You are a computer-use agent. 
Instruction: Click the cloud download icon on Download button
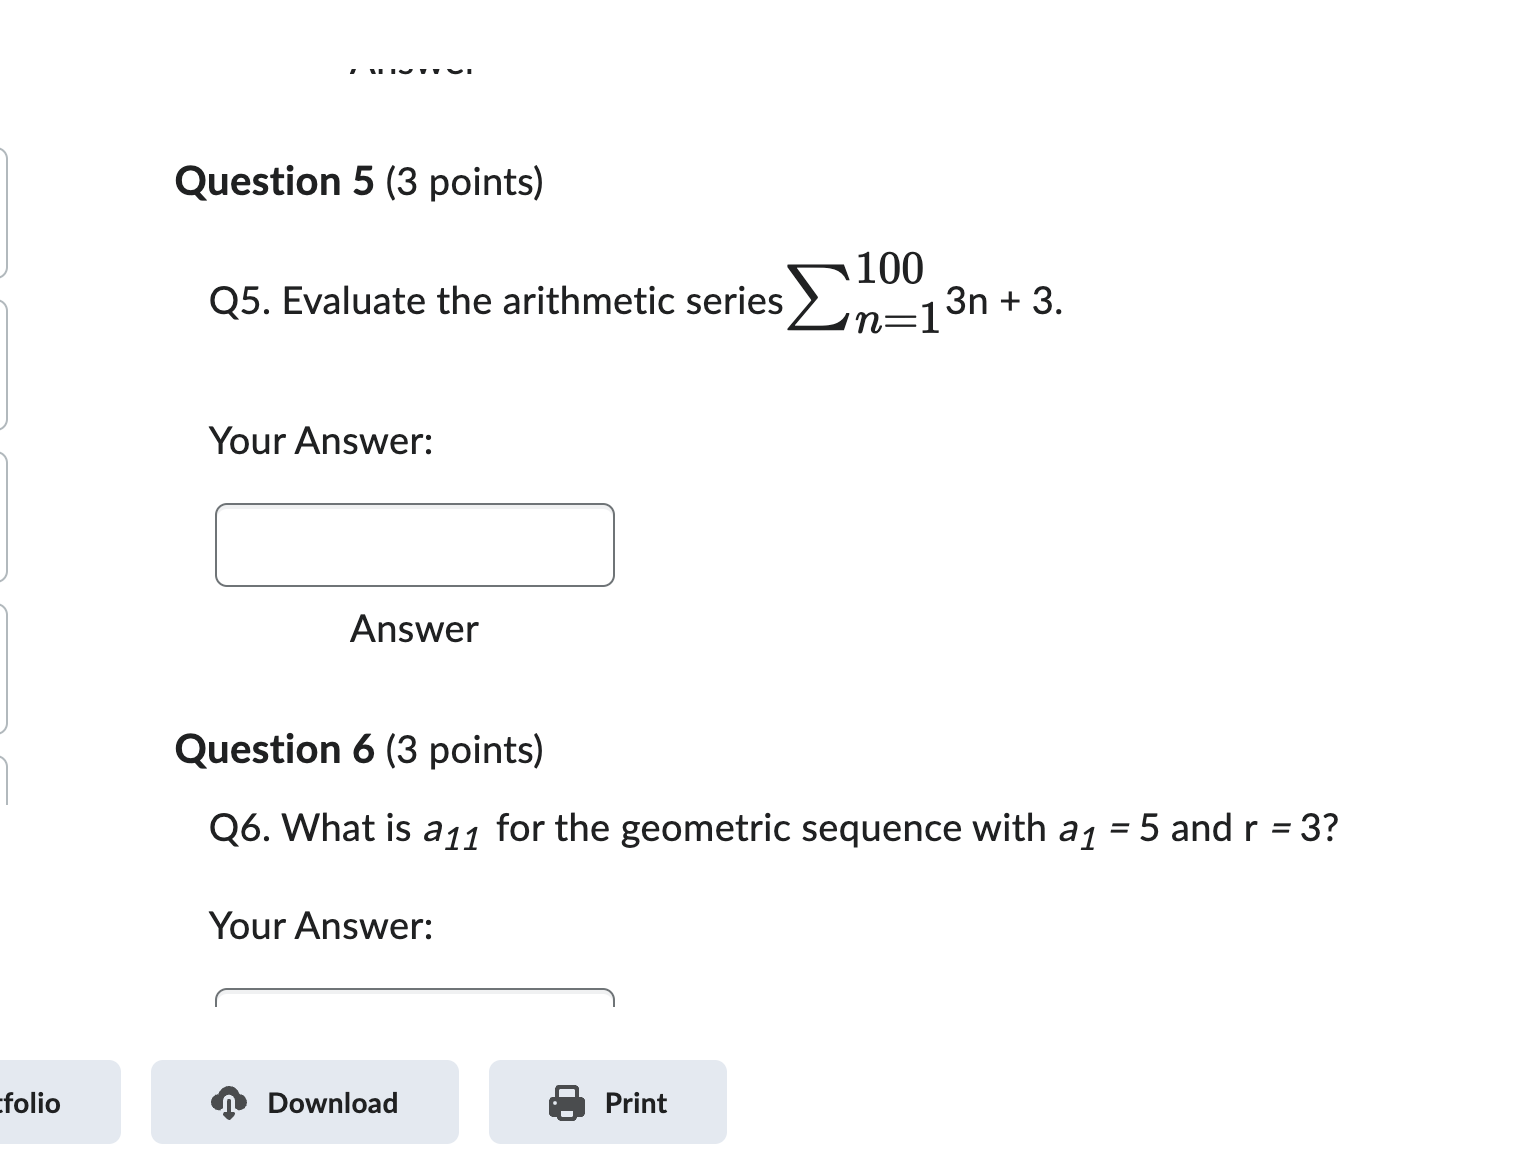click(x=228, y=1103)
